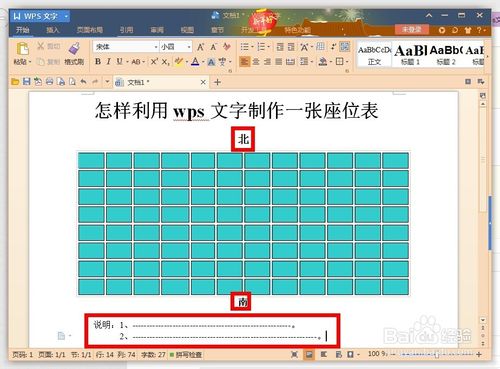Expand the underline style arrow
Viewport: 500px width, 369px height.
coord(127,62)
